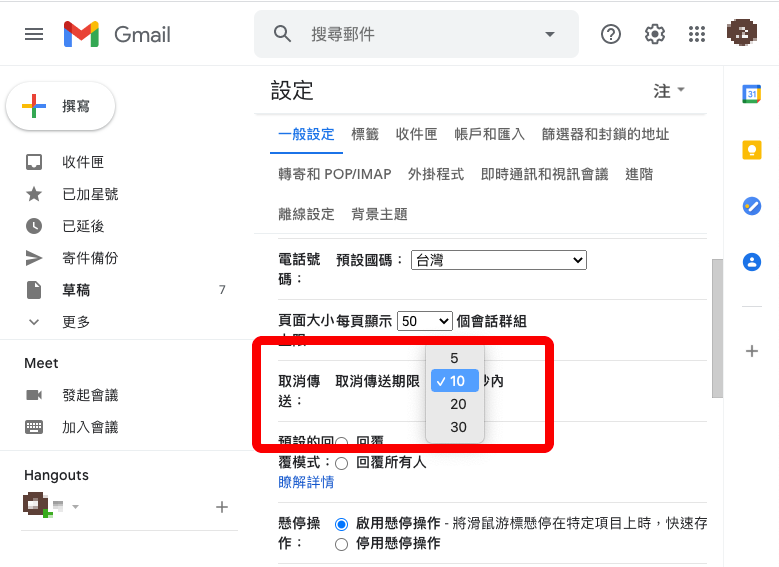This screenshot has height=567, width=779.
Task: Select 20 seconds undo send option
Action: tap(455, 404)
